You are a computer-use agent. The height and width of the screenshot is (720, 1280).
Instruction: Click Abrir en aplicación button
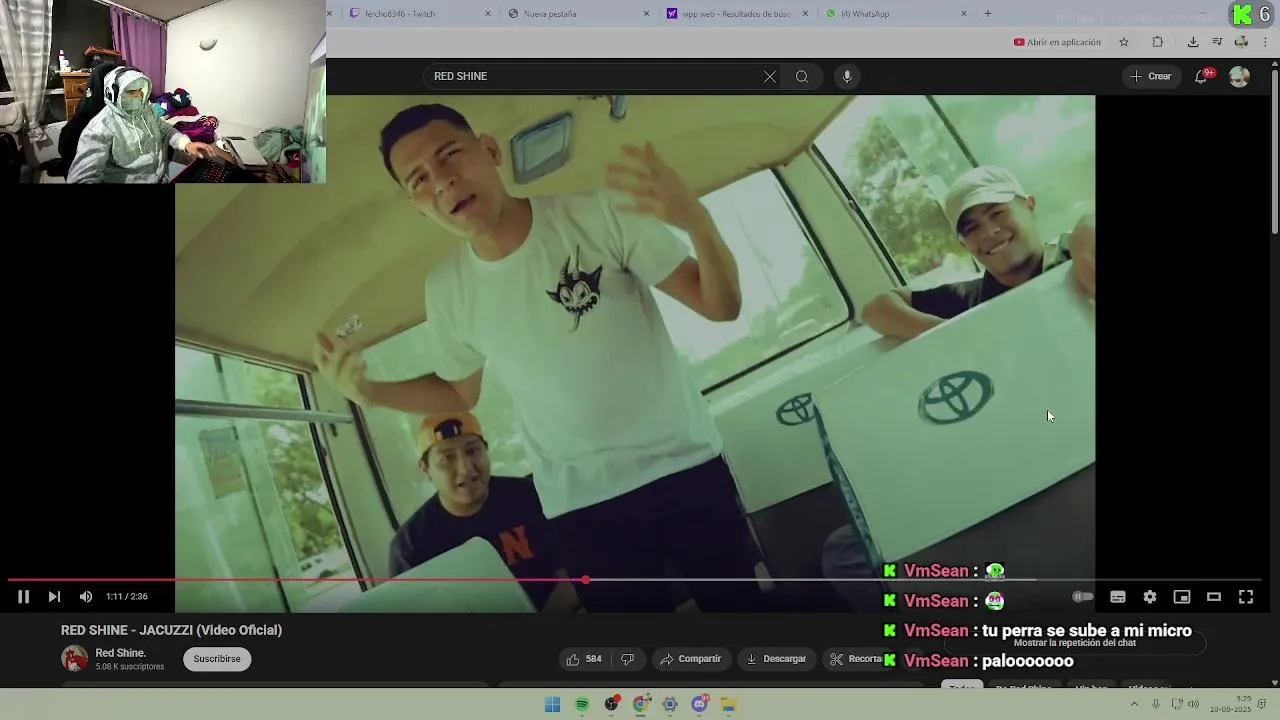point(1057,42)
